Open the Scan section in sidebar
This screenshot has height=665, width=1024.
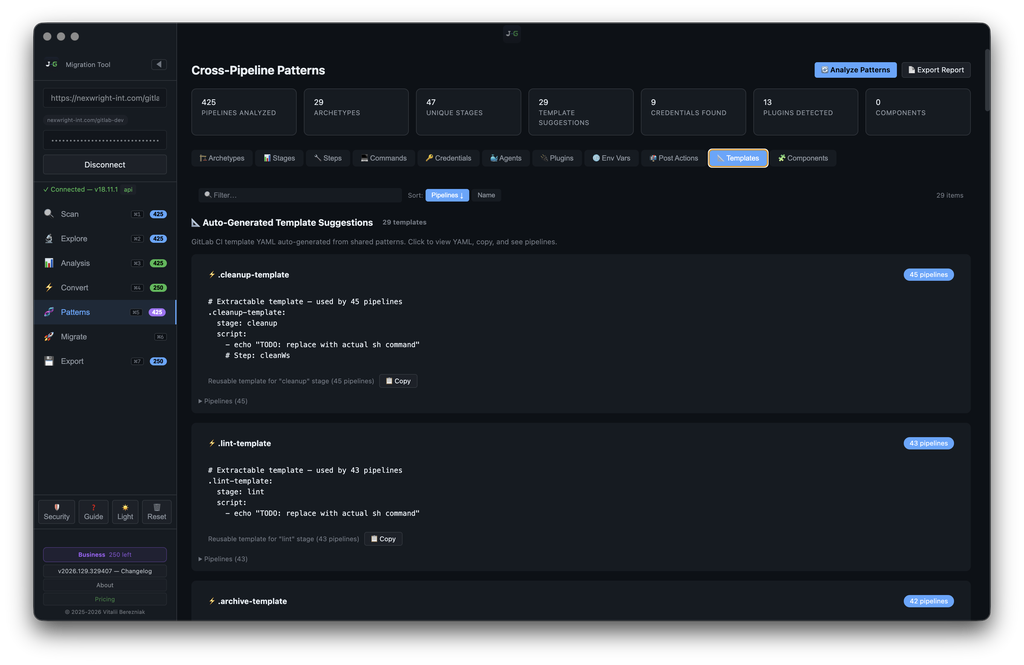(x=104, y=214)
